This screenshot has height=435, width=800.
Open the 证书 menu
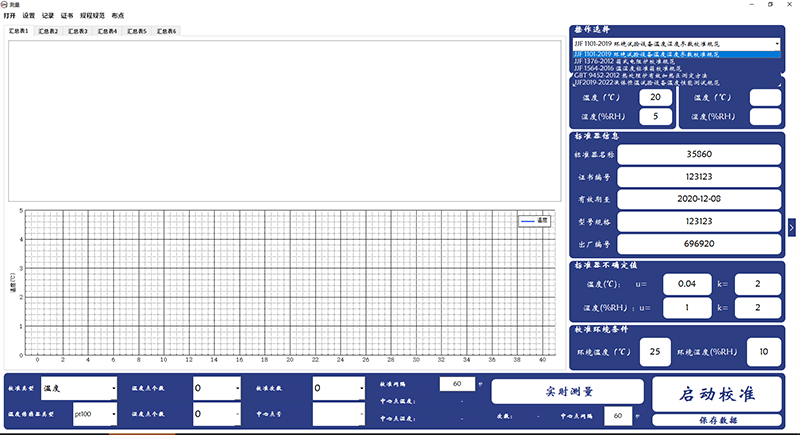click(67, 16)
